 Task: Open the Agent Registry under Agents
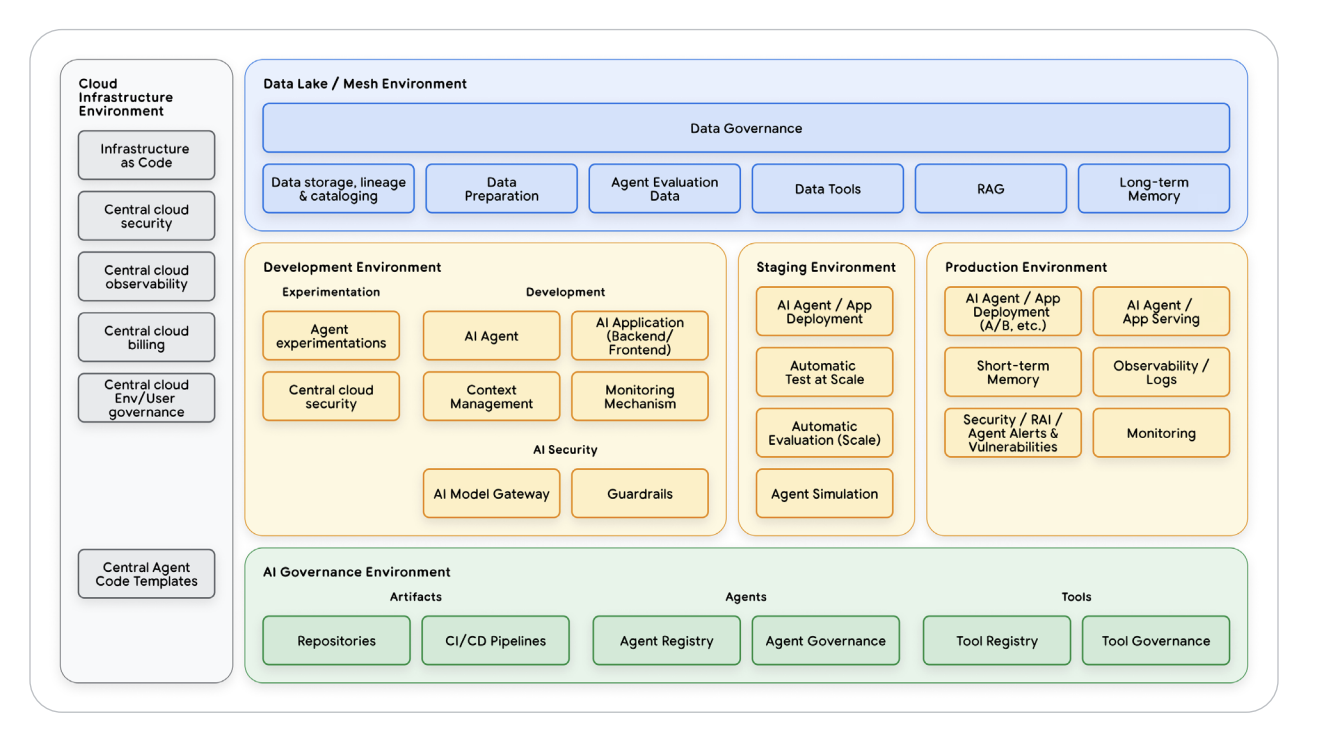coord(666,640)
